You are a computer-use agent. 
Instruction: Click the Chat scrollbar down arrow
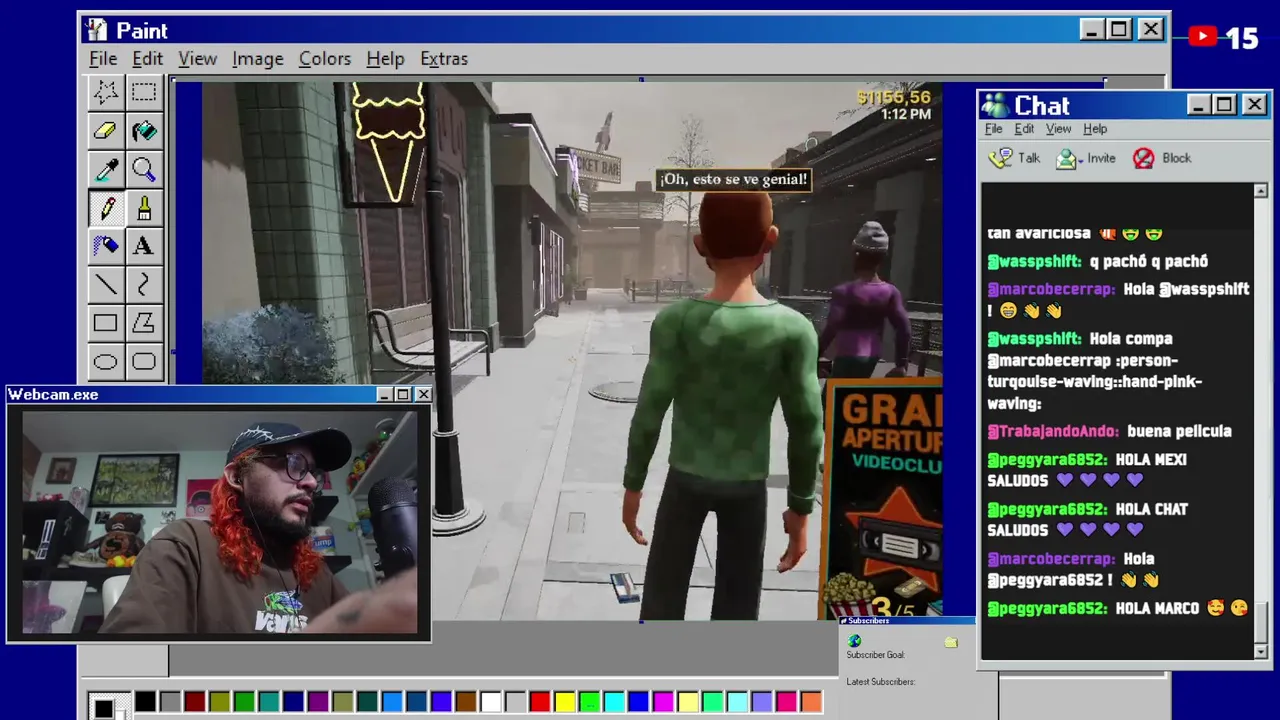(x=1260, y=652)
